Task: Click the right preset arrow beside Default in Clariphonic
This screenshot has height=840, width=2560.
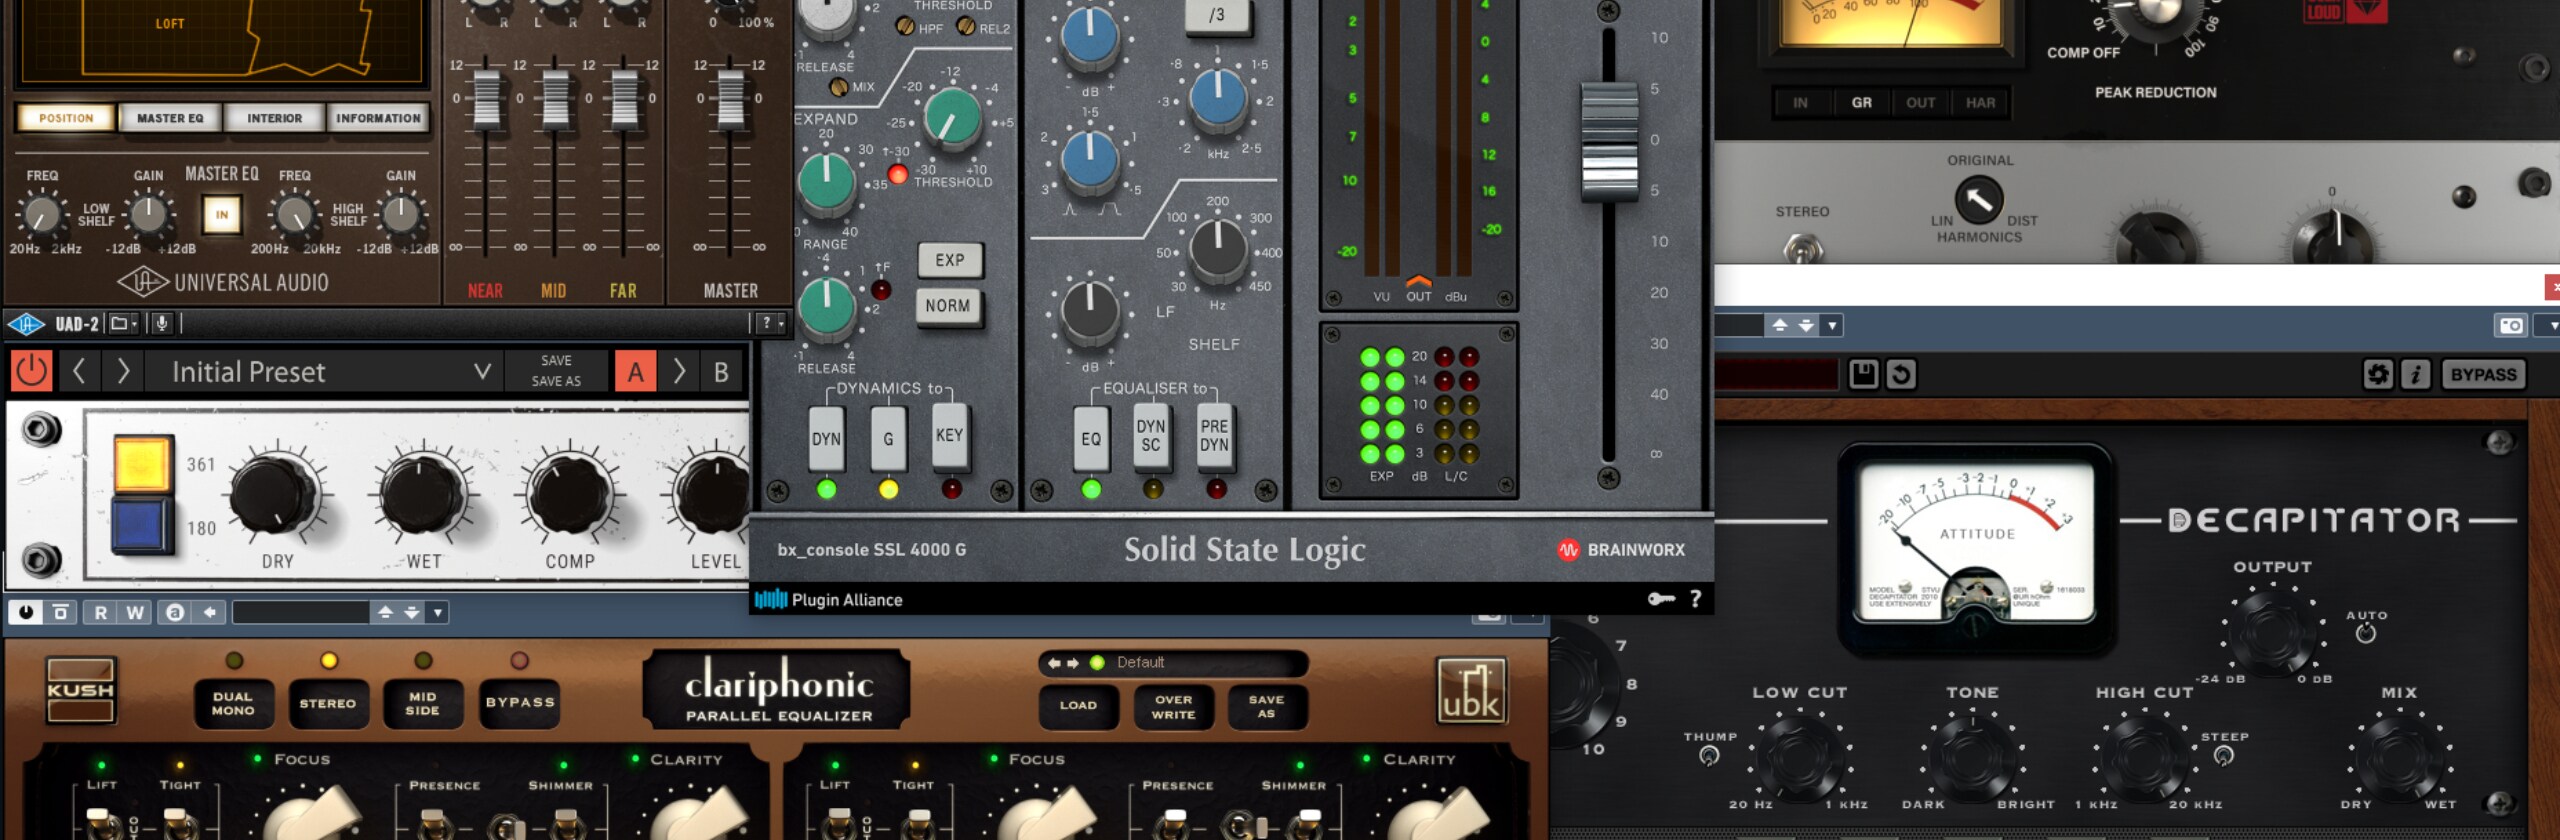Action: (x=1073, y=663)
